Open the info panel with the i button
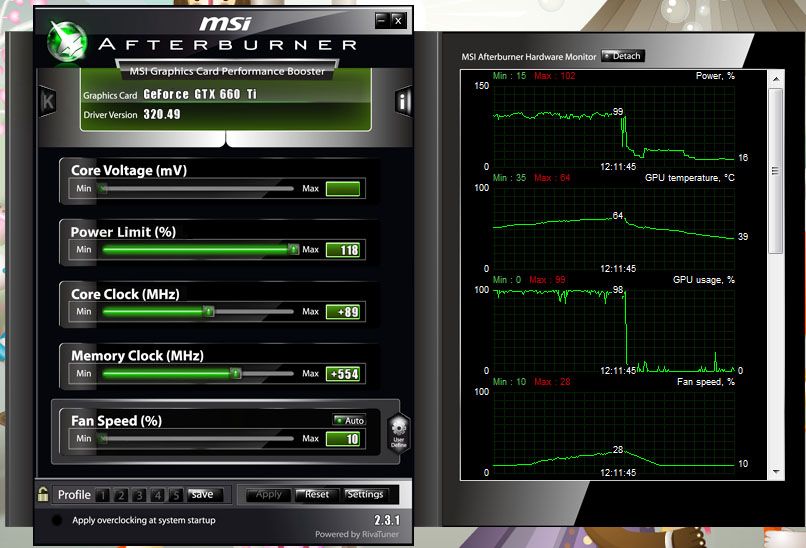 403,101
